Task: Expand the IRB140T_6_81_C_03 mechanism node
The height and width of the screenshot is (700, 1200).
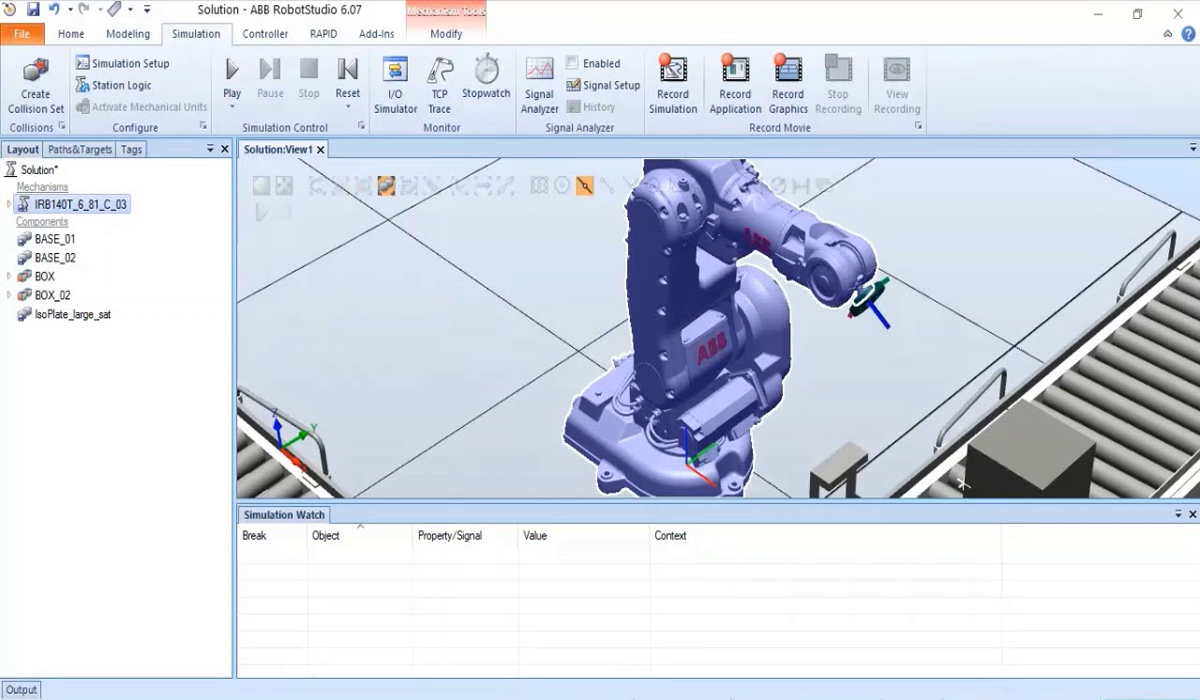Action: (8, 204)
